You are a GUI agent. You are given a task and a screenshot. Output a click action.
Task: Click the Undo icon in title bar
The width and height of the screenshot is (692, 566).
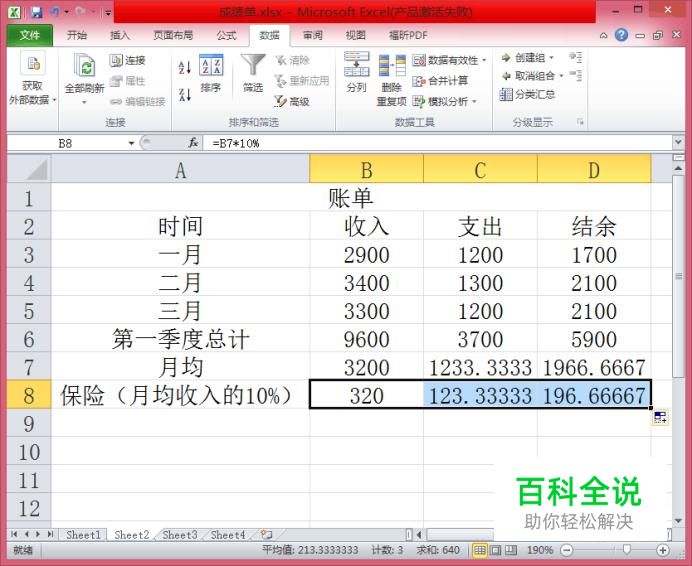pos(54,11)
